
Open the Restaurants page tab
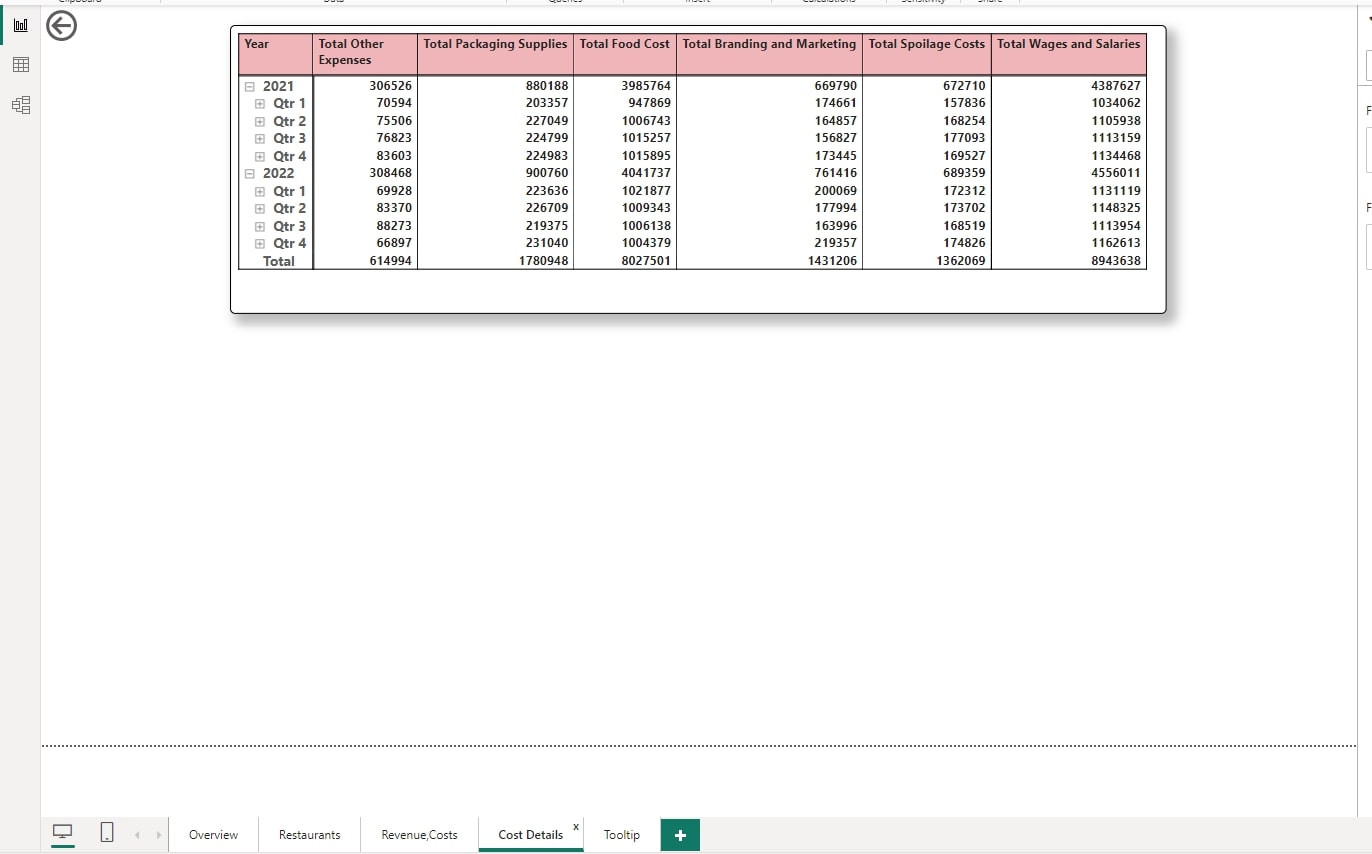pos(309,835)
